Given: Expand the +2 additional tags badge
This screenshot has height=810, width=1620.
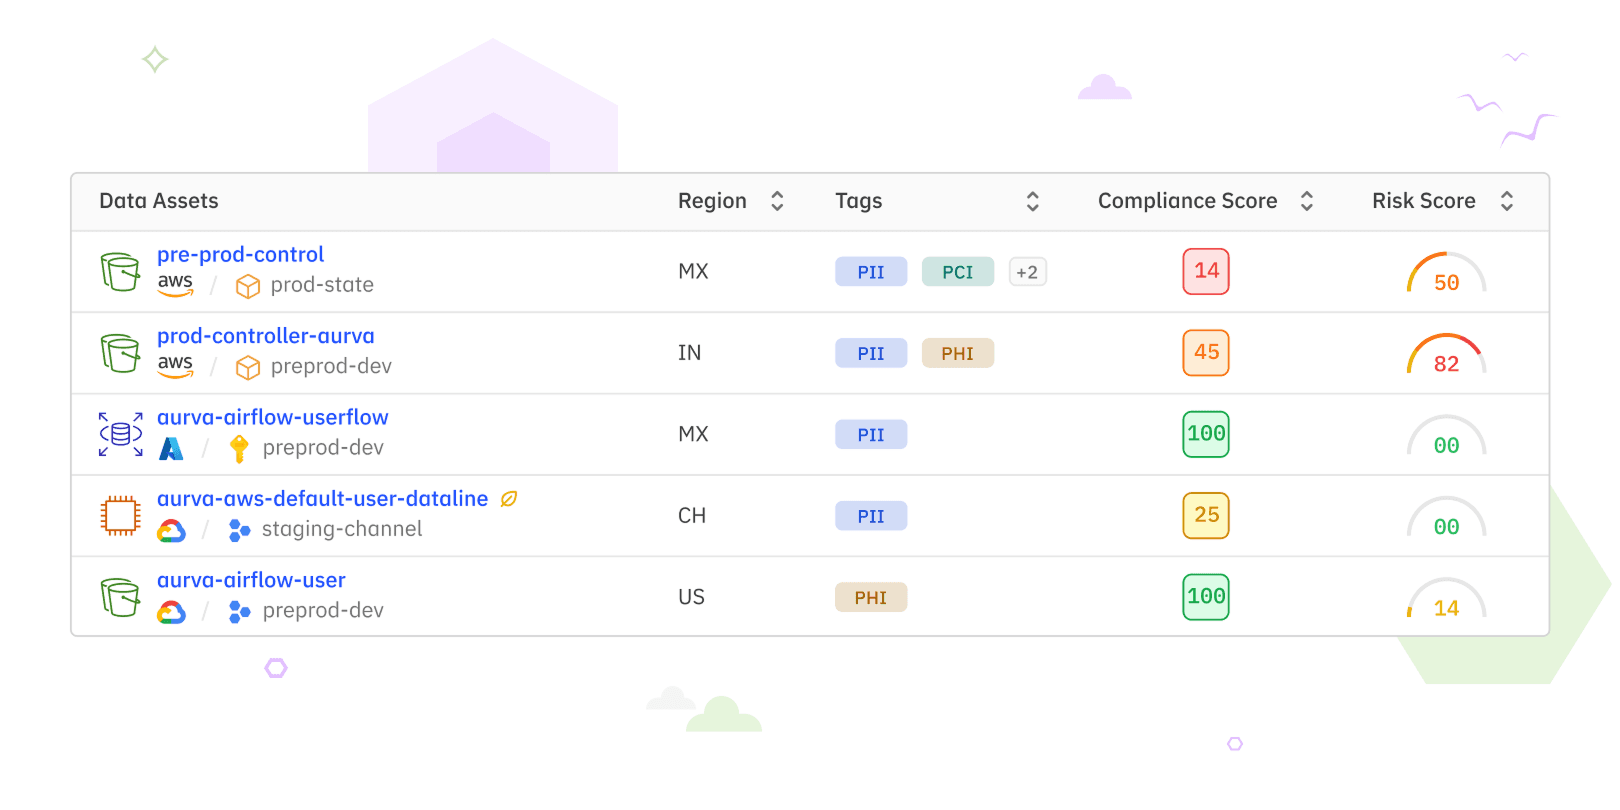Looking at the screenshot, I should click(1027, 272).
